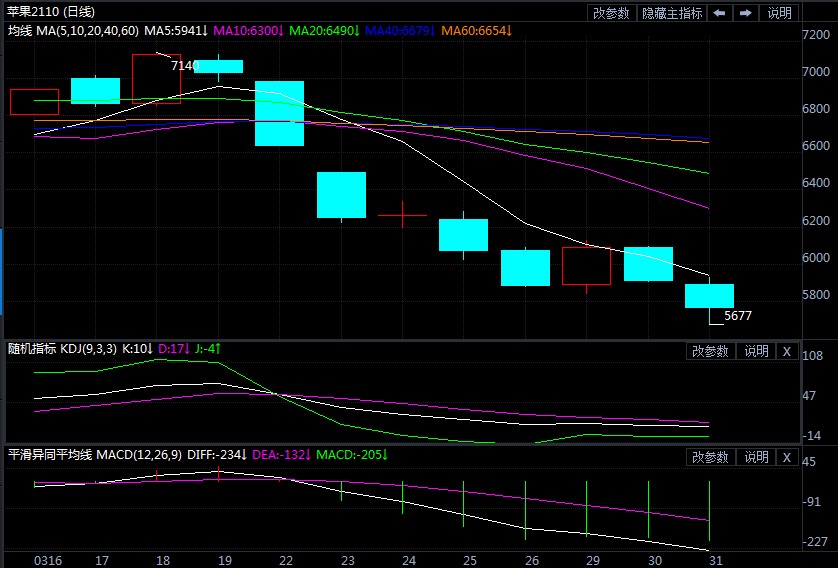
Task: Click the 平滑异同平均线 MACD(12,26,9) label
Action: 95,455
